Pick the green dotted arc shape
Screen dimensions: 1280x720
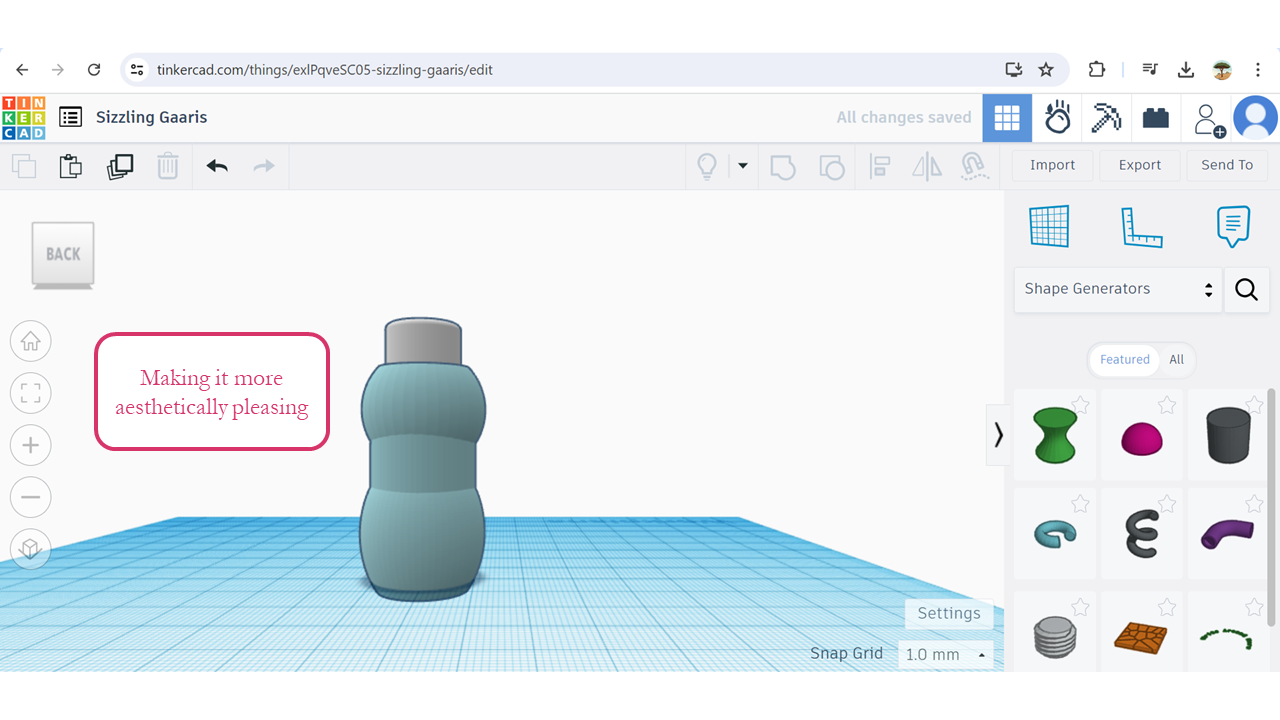[x=1227, y=639]
